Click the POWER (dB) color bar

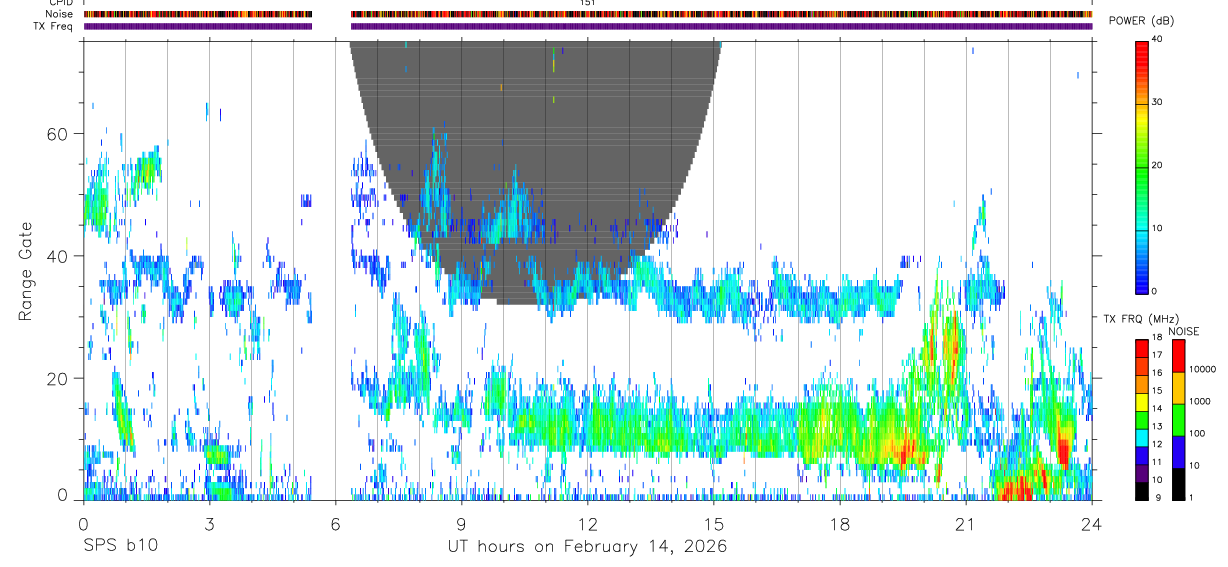(1142, 166)
